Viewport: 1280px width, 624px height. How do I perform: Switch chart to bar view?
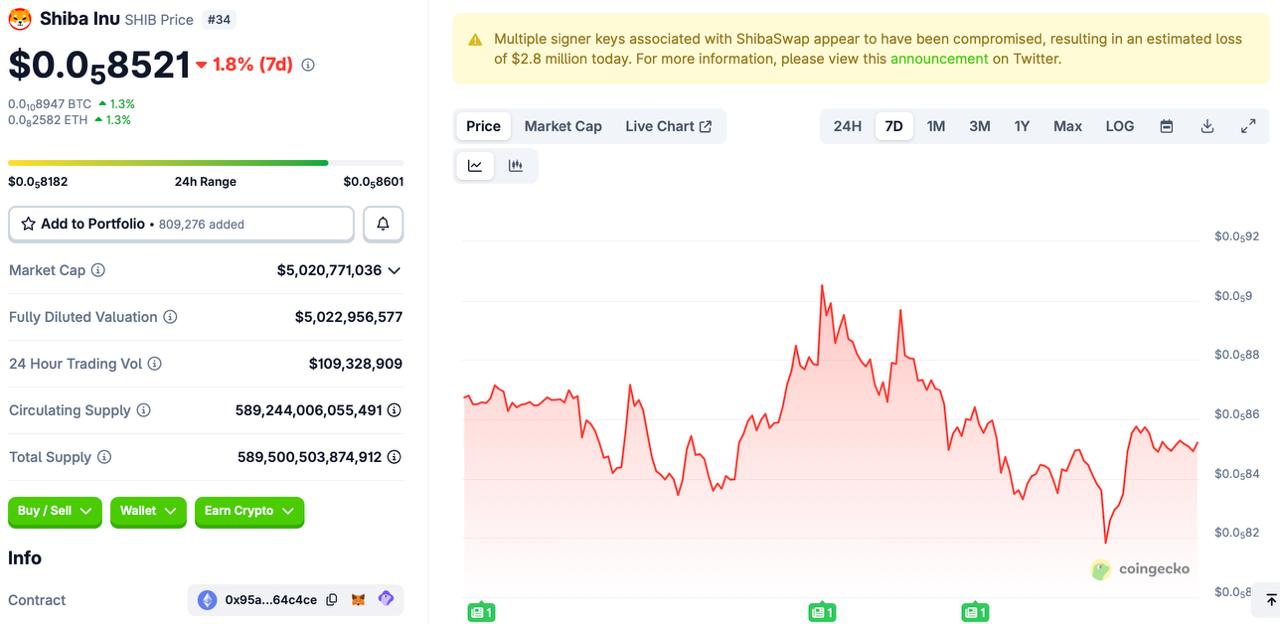coord(516,165)
